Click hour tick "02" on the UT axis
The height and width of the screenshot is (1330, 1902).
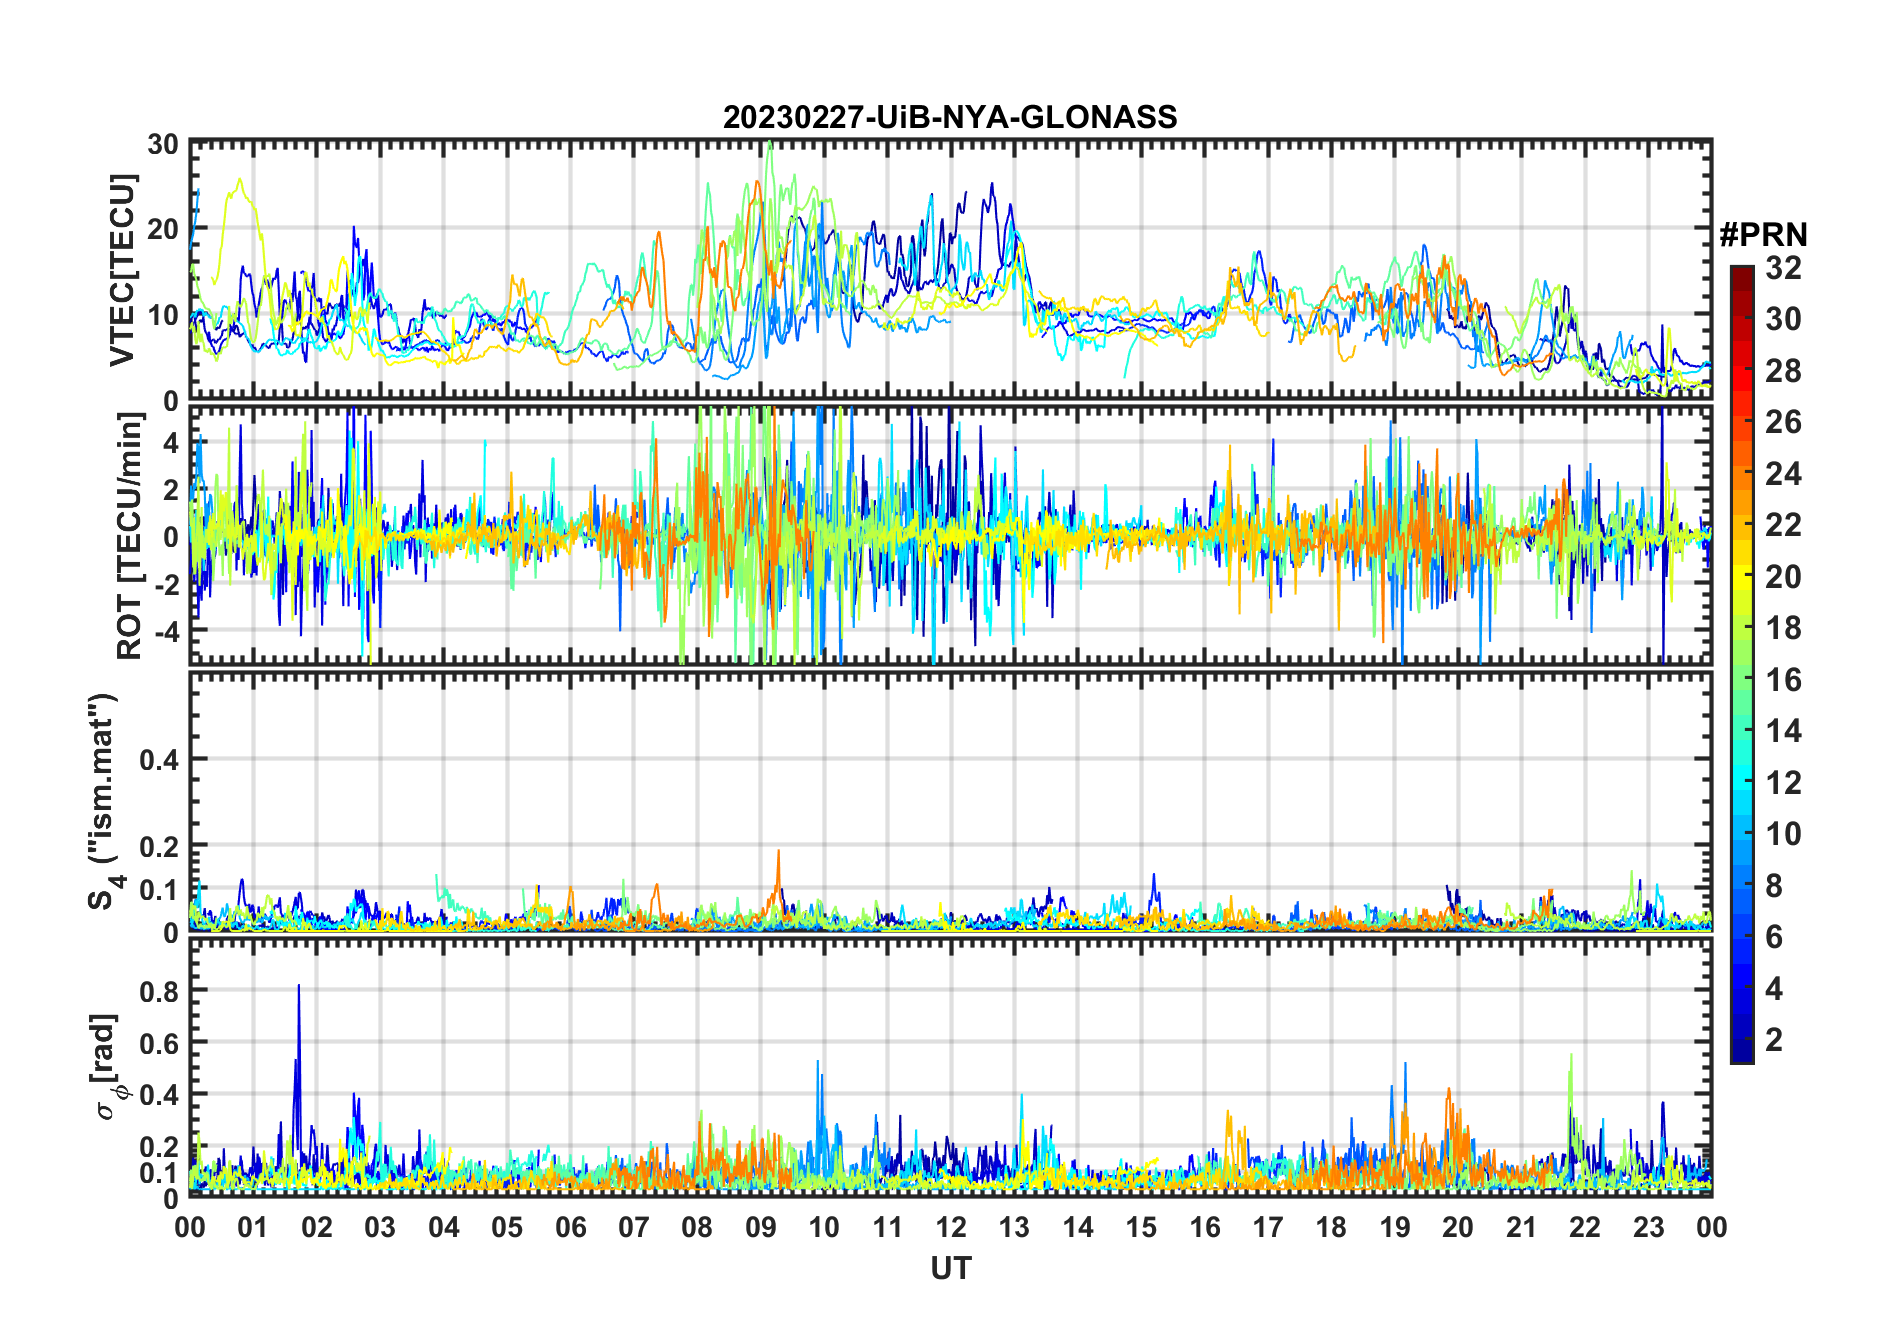[x=317, y=1227]
